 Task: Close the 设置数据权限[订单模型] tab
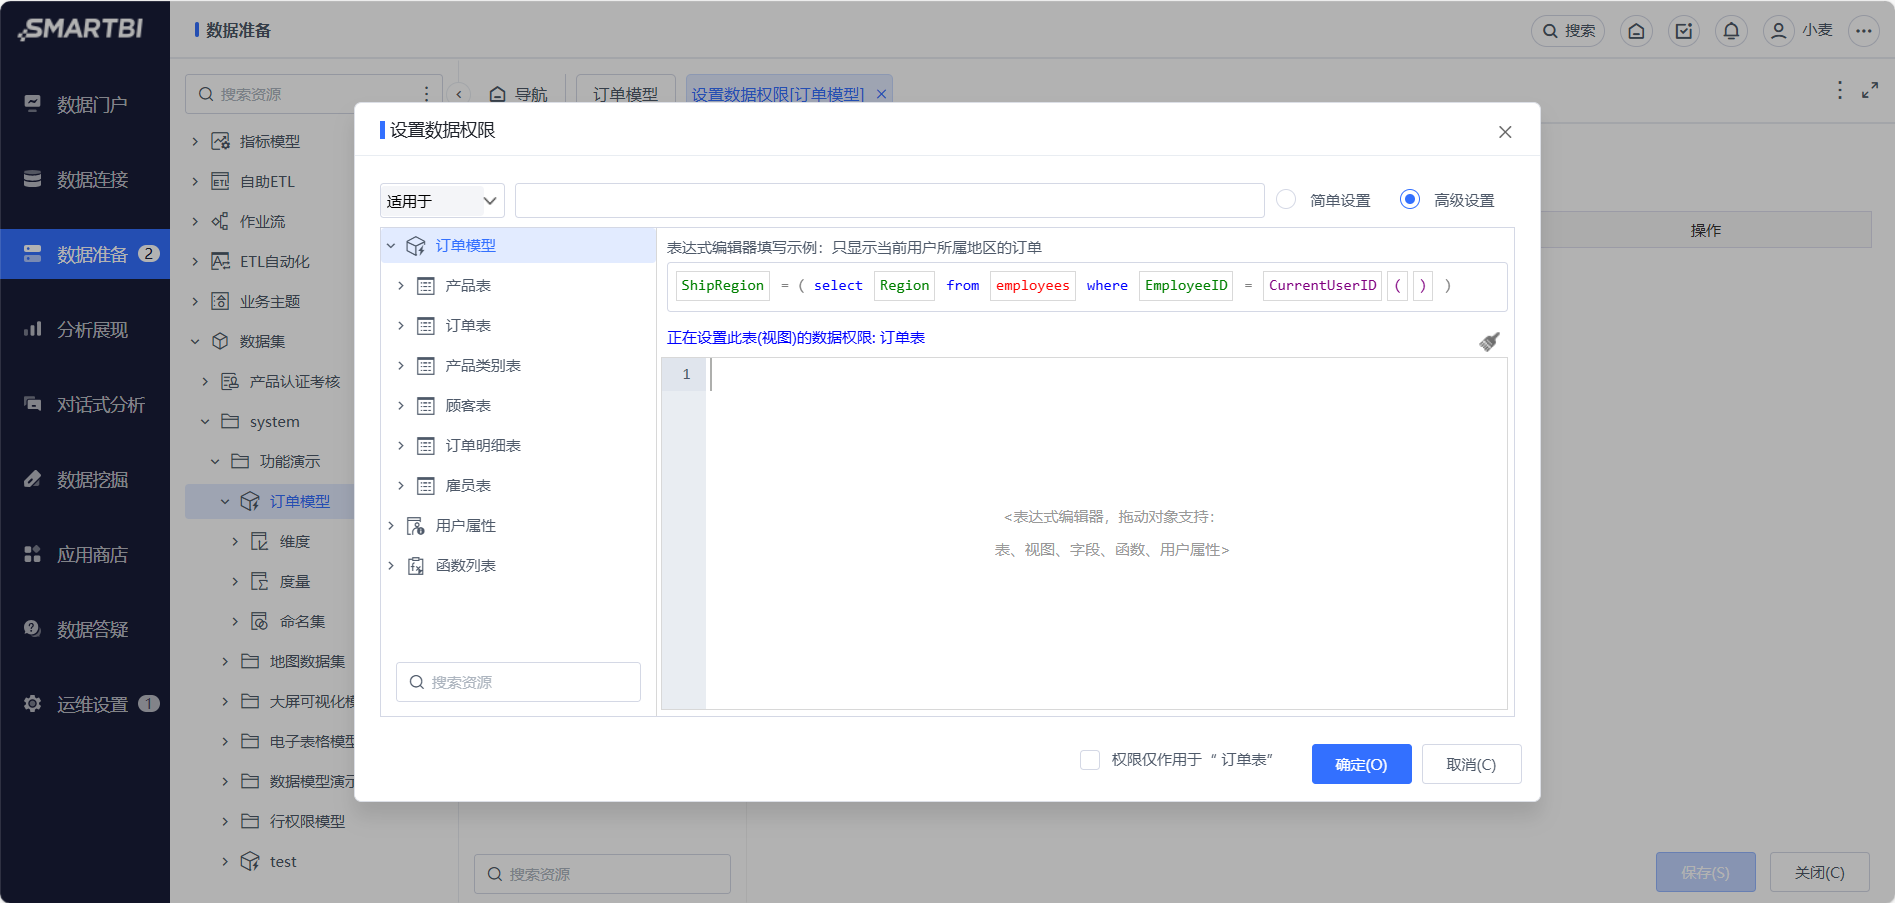point(881,94)
